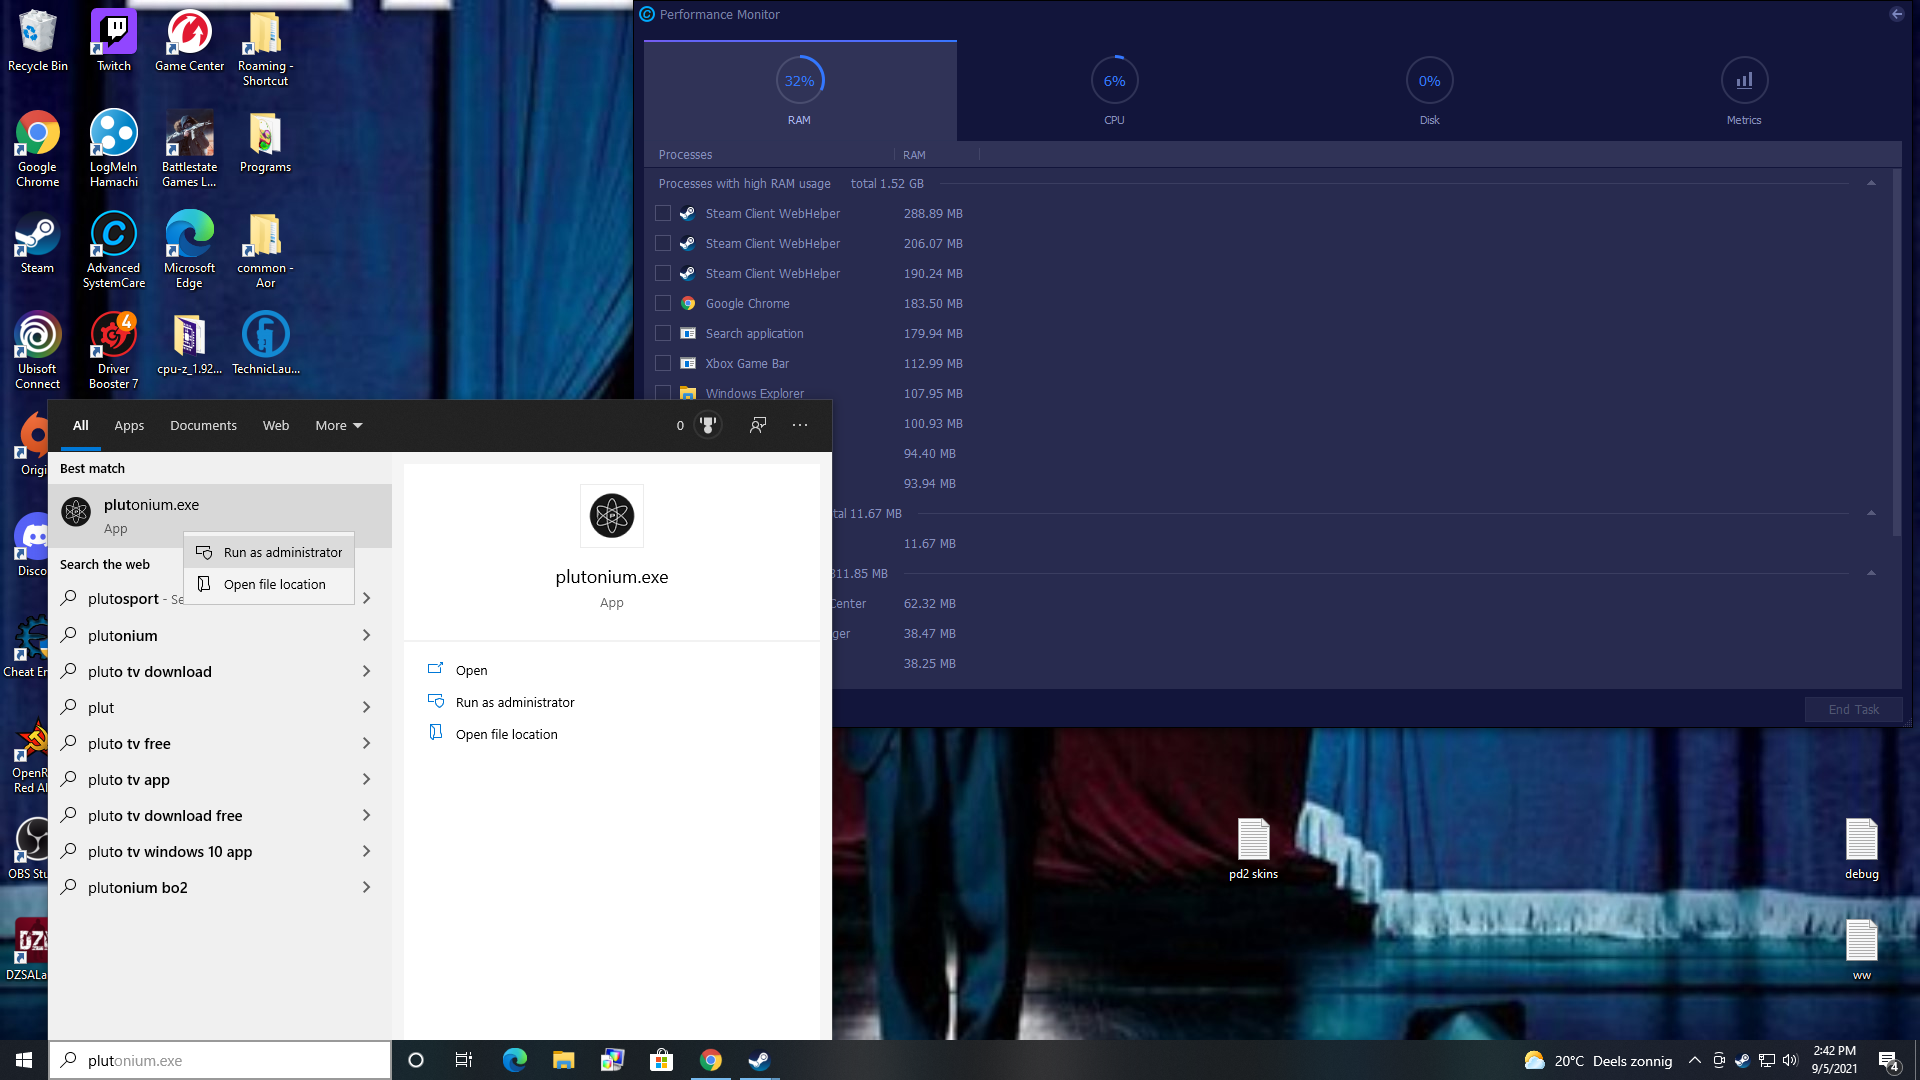The height and width of the screenshot is (1080, 1920).
Task: Open the Metrics chart icon in Performance Monitor
Action: (1743, 81)
